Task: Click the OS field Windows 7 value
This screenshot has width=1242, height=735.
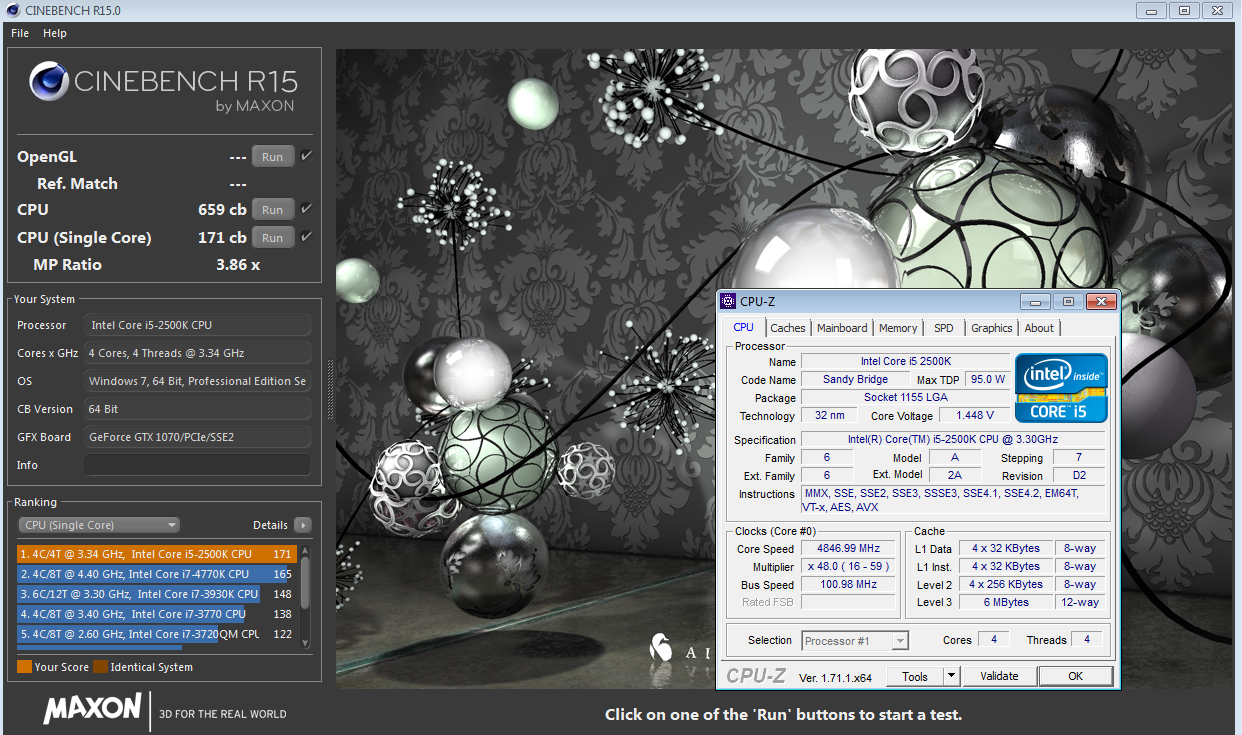Action: point(197,381)
